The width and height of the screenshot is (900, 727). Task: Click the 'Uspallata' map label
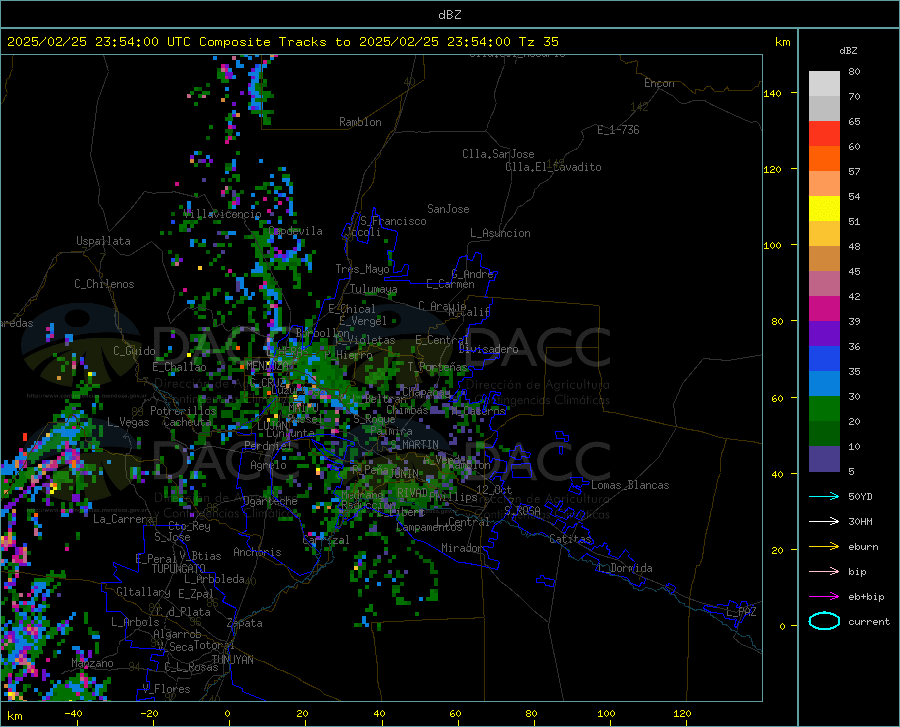click(x=103, y=241)
